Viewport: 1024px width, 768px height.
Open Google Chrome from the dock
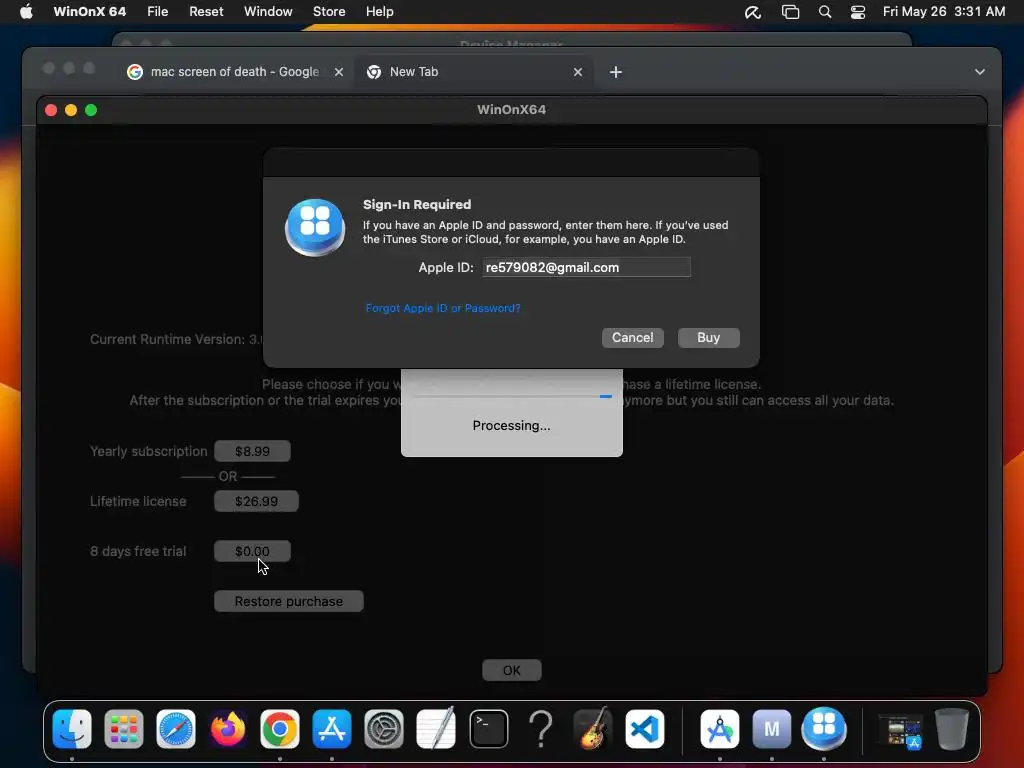(280, 728)
